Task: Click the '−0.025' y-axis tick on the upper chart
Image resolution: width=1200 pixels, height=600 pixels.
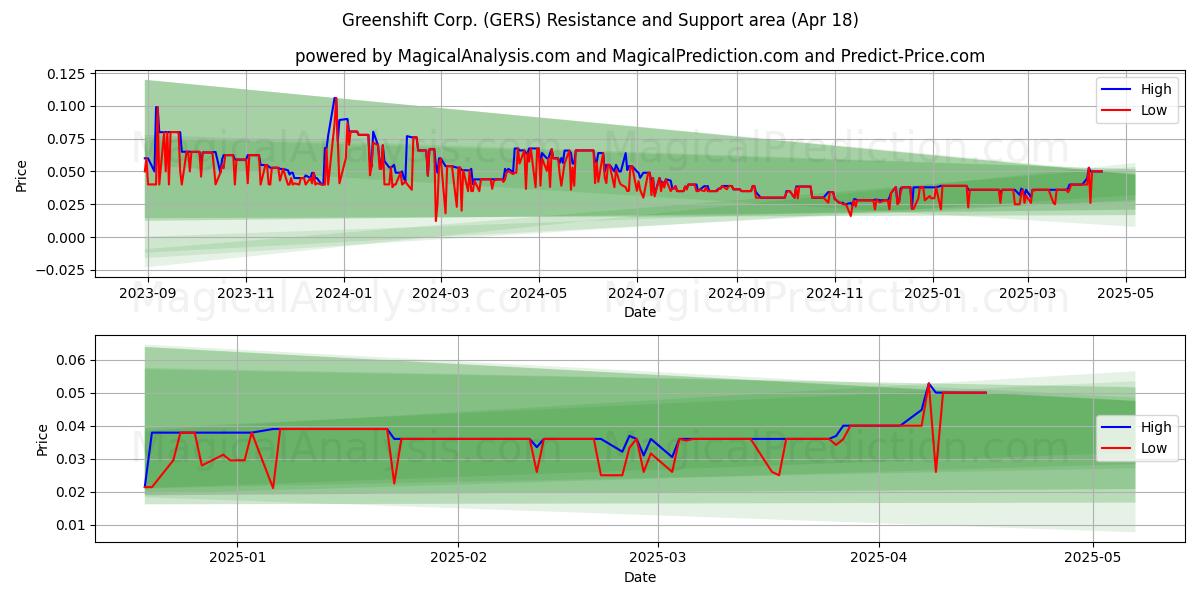Action: point(61,270)
